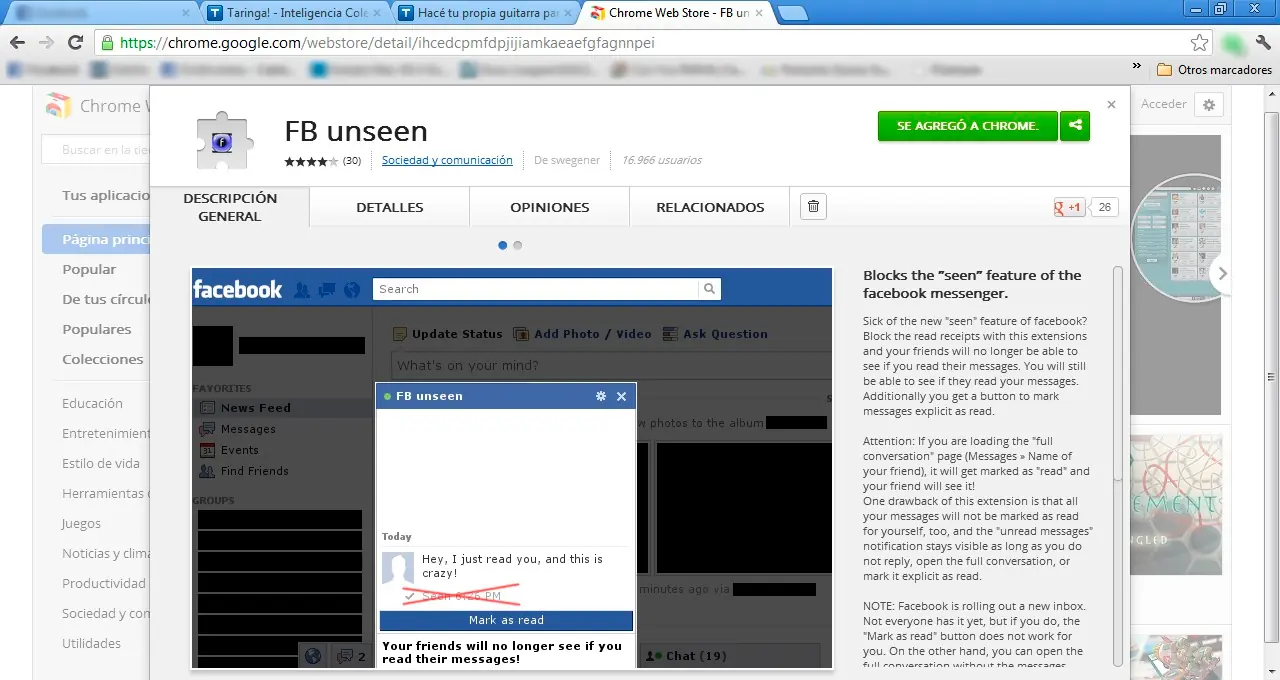Click the Se agregó a Chrome button

click(x=967, y=126)
